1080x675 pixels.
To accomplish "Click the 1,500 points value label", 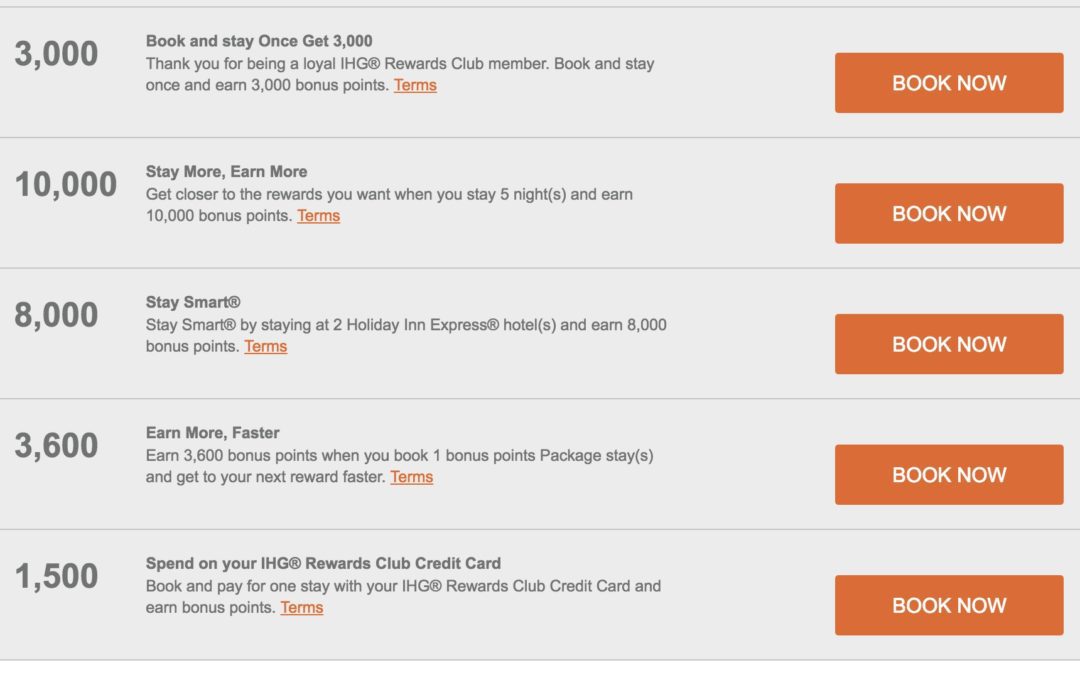I will tap(53, 576).
